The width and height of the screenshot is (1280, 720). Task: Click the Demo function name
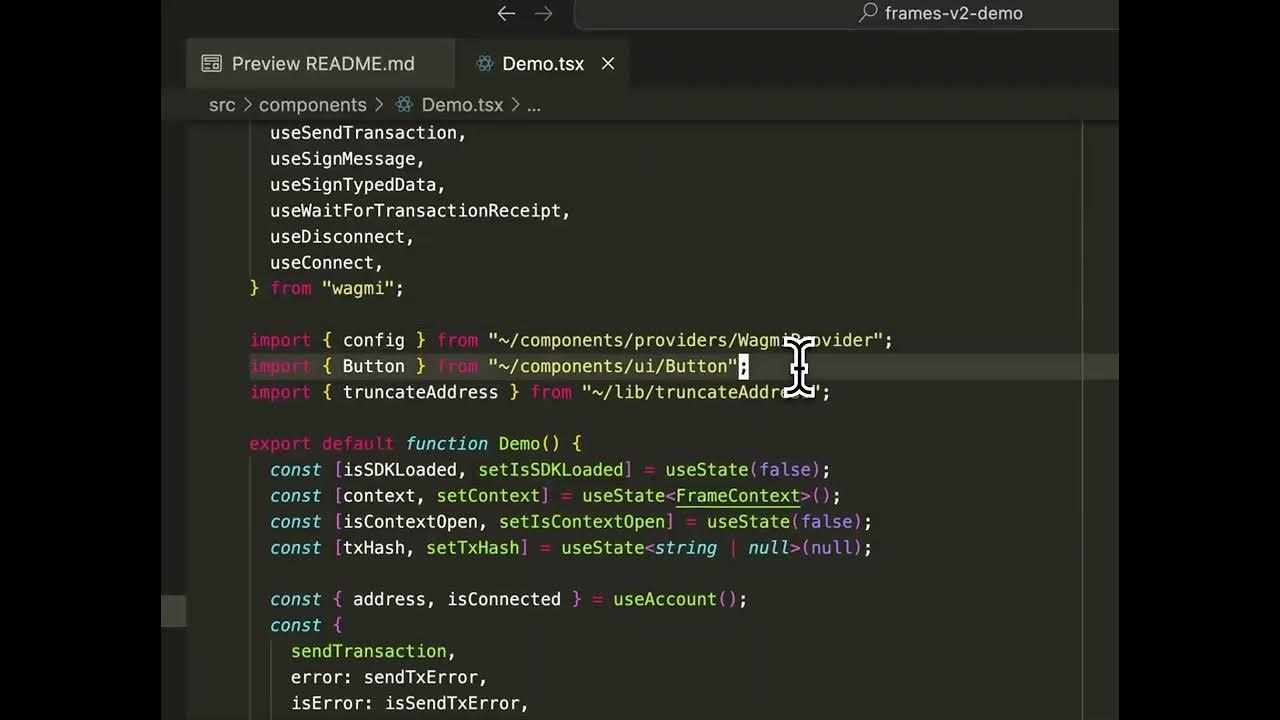519,444
